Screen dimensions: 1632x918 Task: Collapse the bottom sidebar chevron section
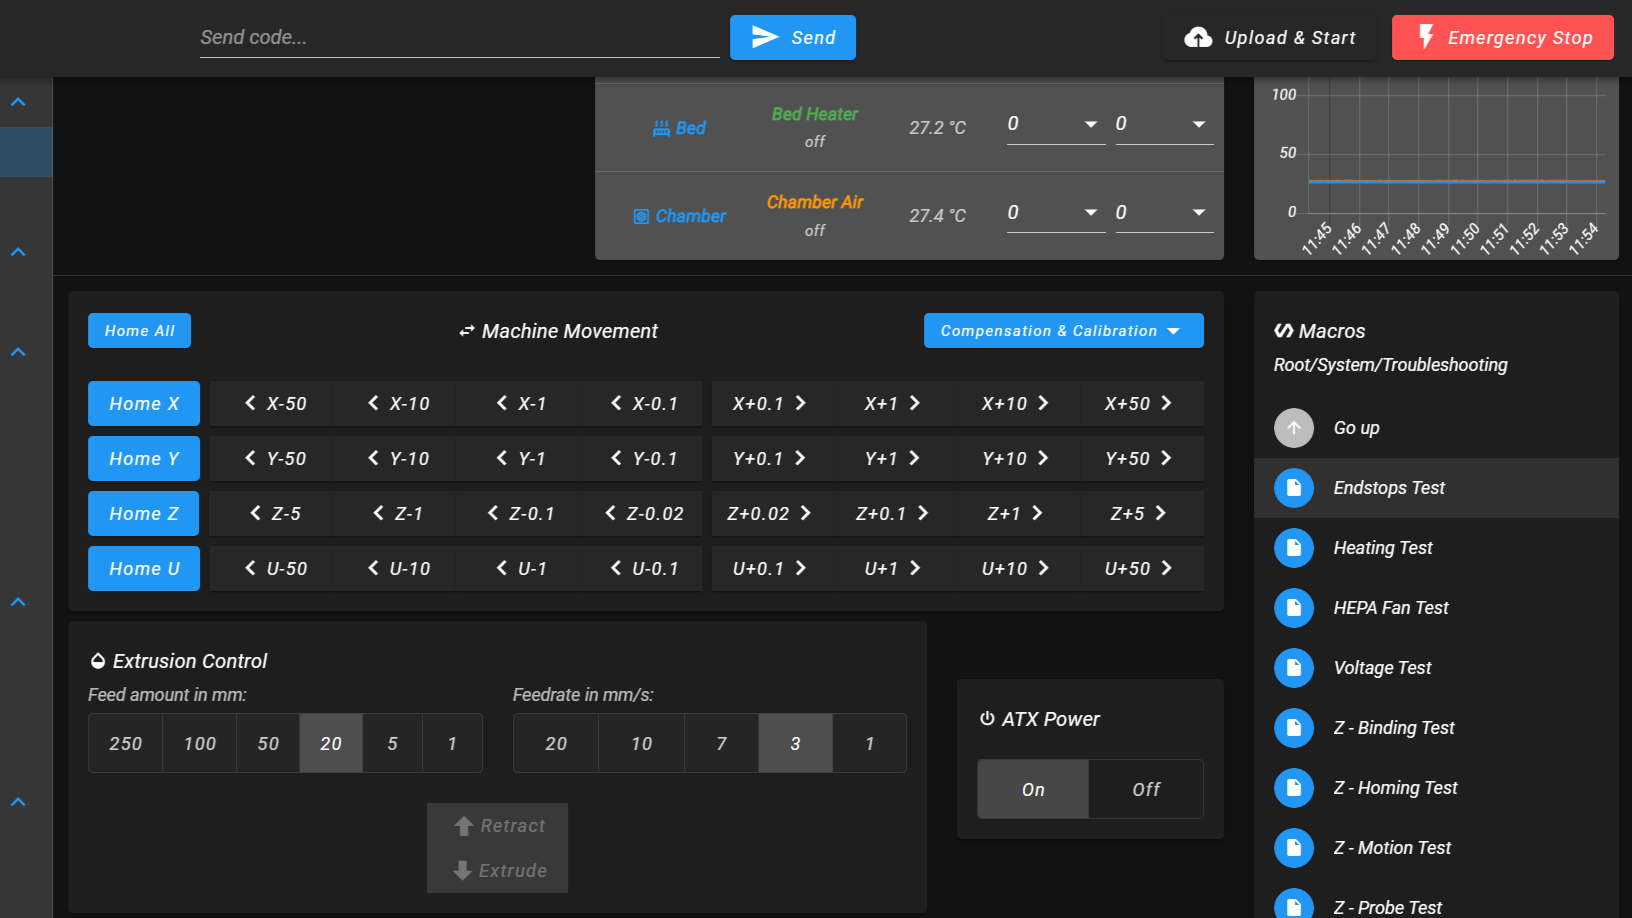(x=18, y=802)
